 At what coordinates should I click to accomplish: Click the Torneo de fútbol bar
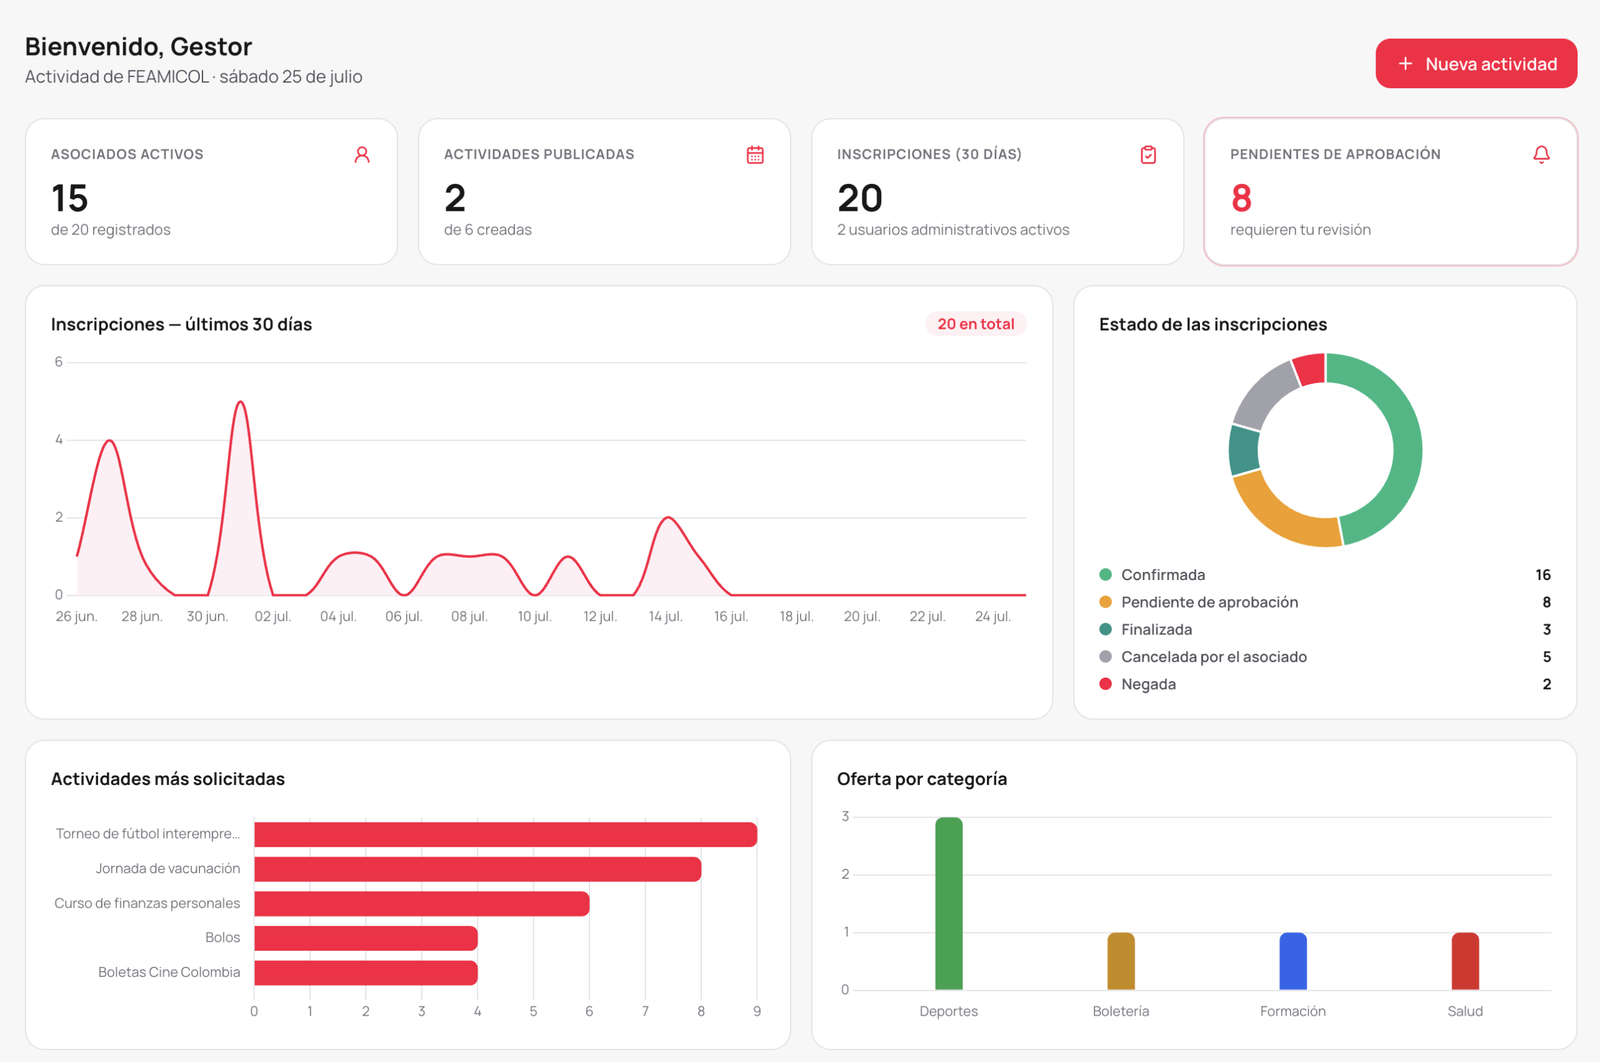505,834
